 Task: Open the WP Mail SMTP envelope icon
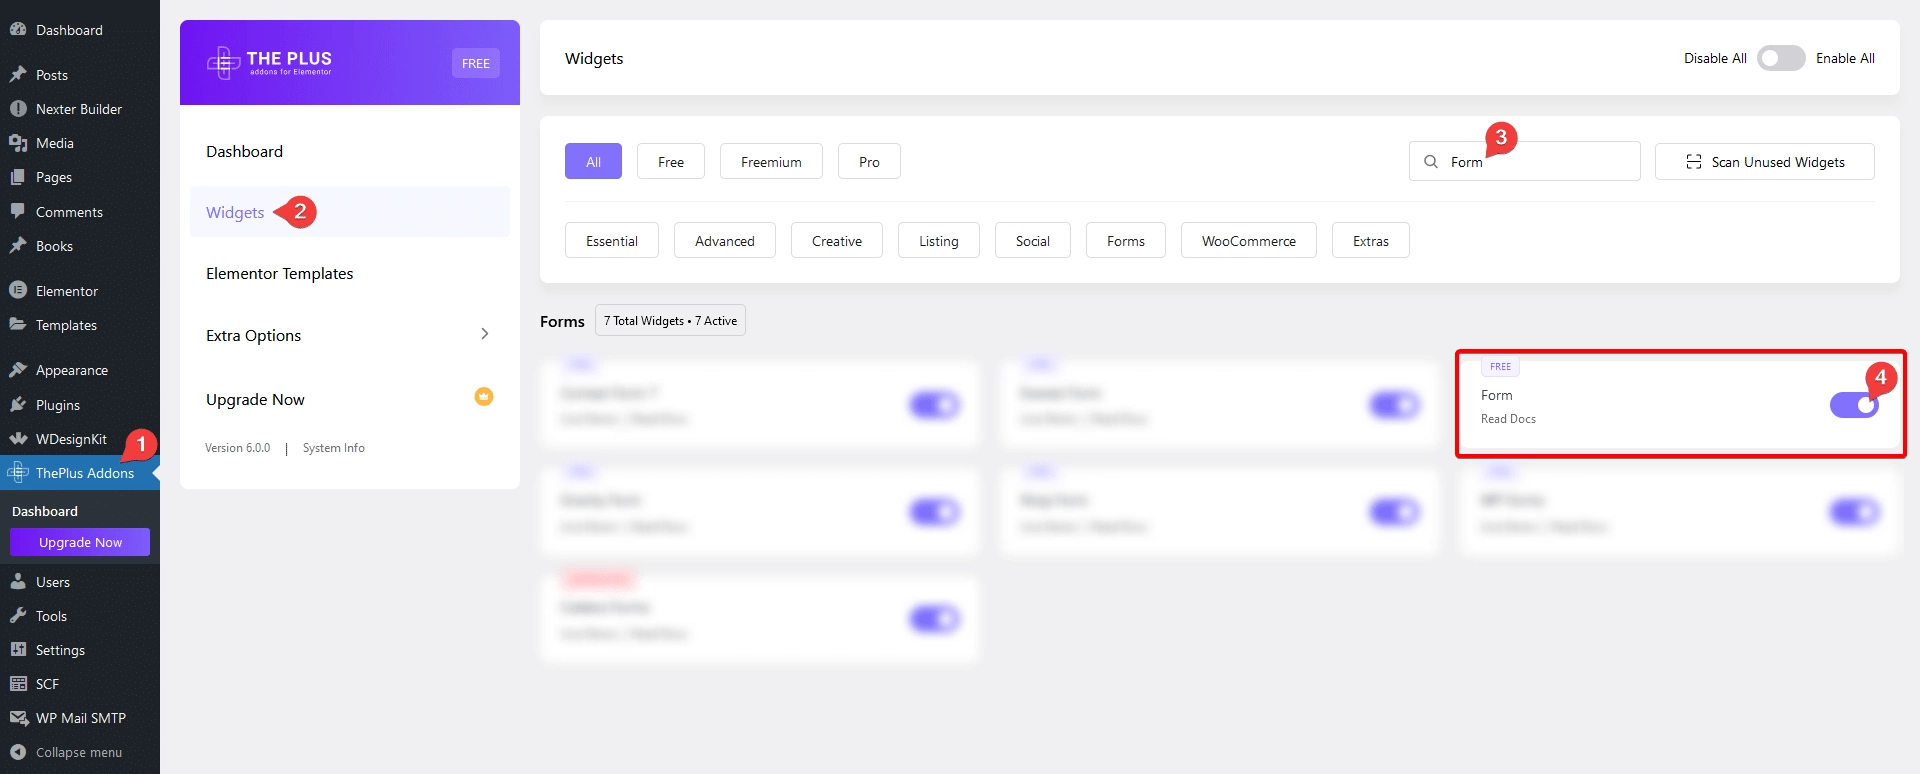pos(18,718)
